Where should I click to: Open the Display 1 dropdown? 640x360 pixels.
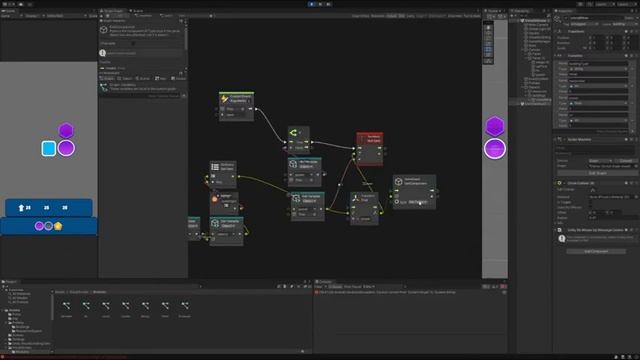pos(34,16)
